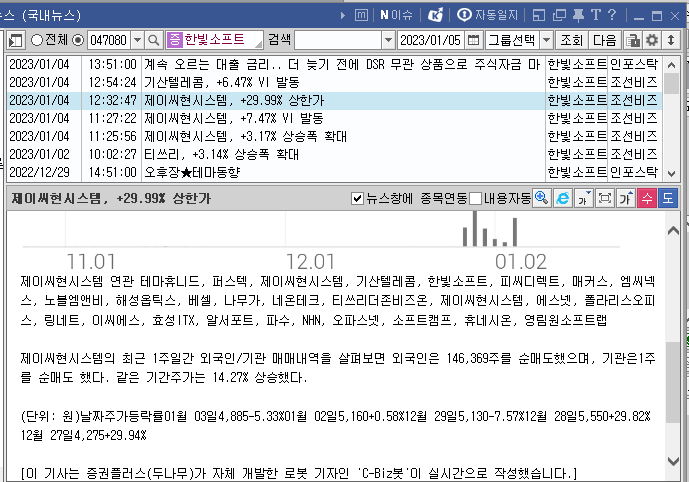Select news '제이씨현시스템, +3.17% 상승폭 확대'
This screenshot has width=689, height=482.
tap(334, 137)
